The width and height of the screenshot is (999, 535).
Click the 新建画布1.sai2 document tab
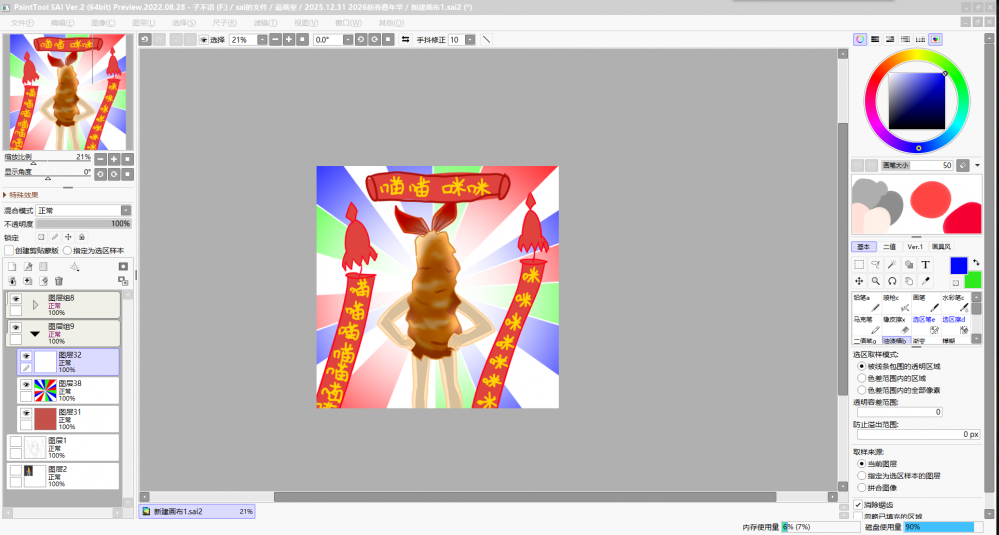pyautogui.click(x=197, y=511)
